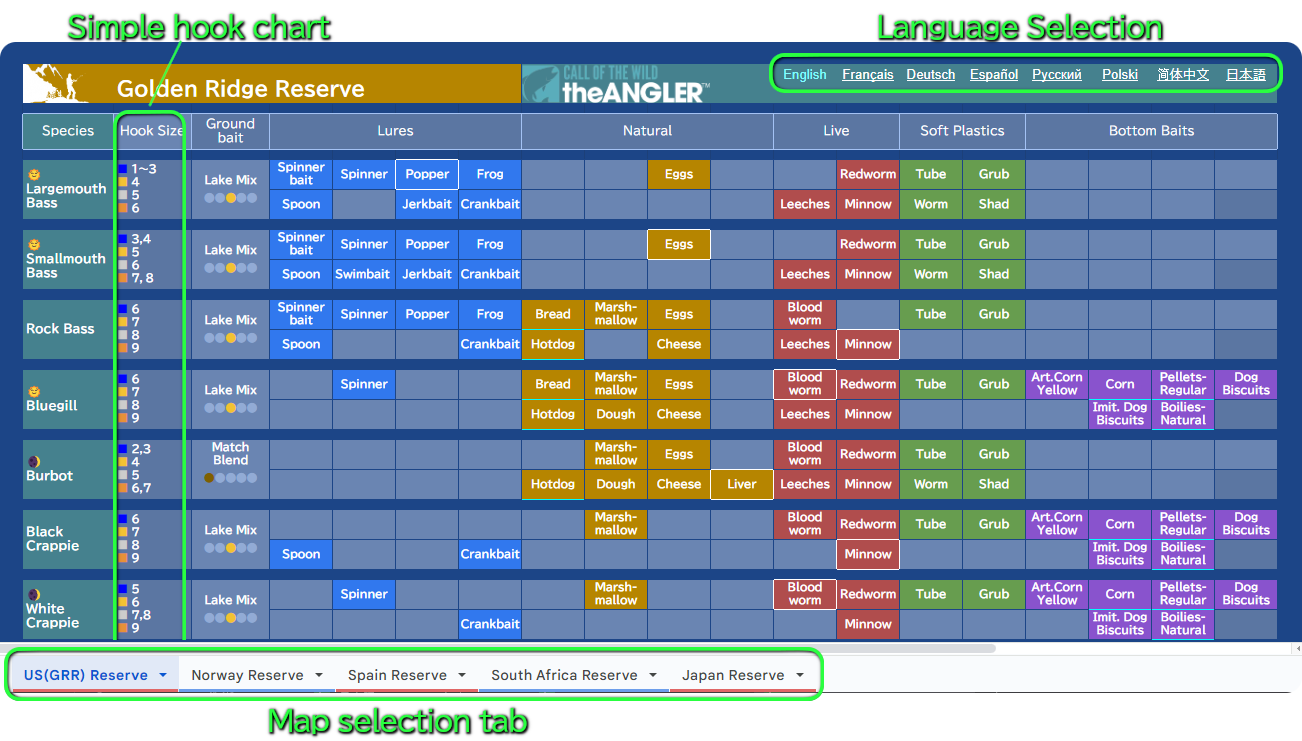Choose the 日本語 language link
This screenshot has width=1302, height=741.
pyautogui.click(x=1246, y=75)
